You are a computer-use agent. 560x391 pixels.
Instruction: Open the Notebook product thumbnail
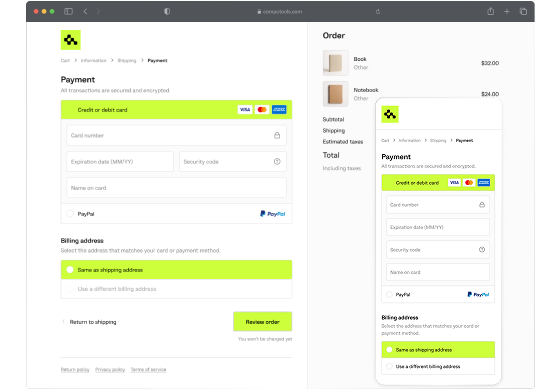335,94
